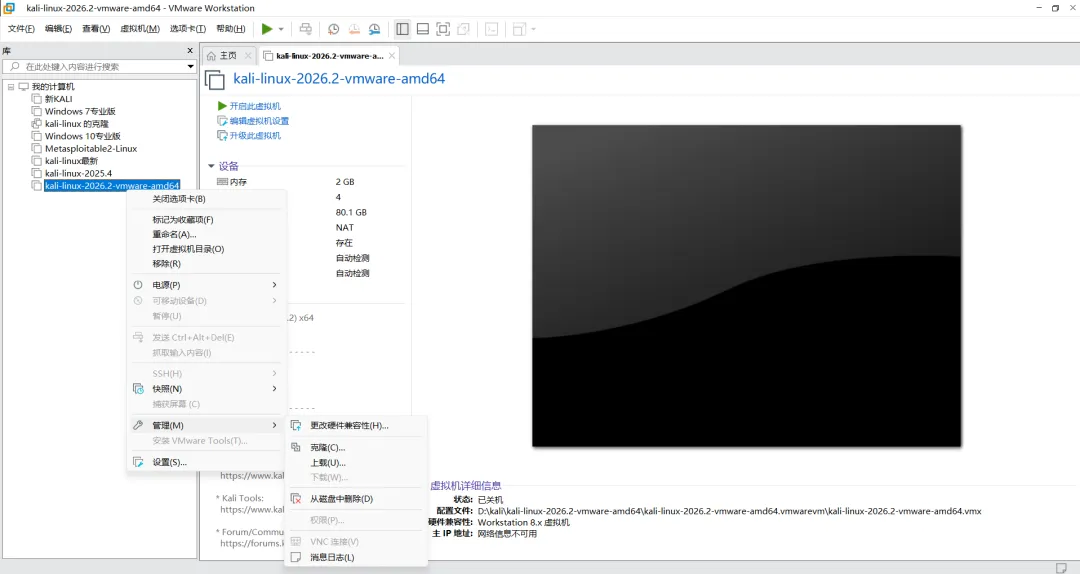Select Windows 7专业版 in the library

coord(80,111)
